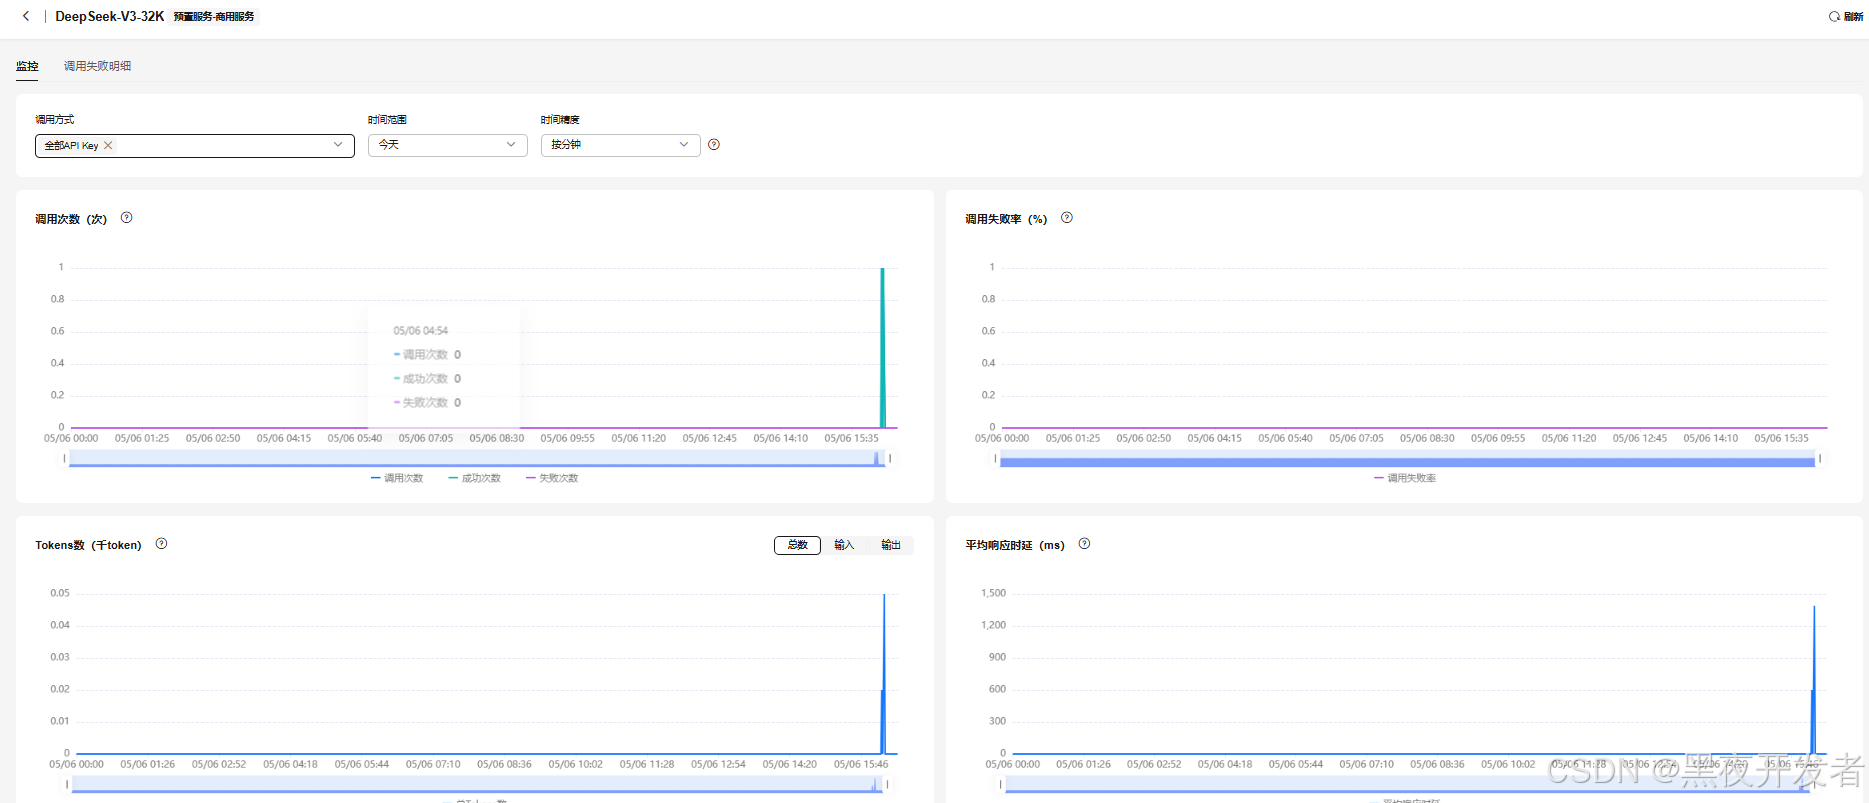Toggle the 调用次数 legend series
The width and height of the screenshot is (1869, 803).
click(x=397, y=478)
